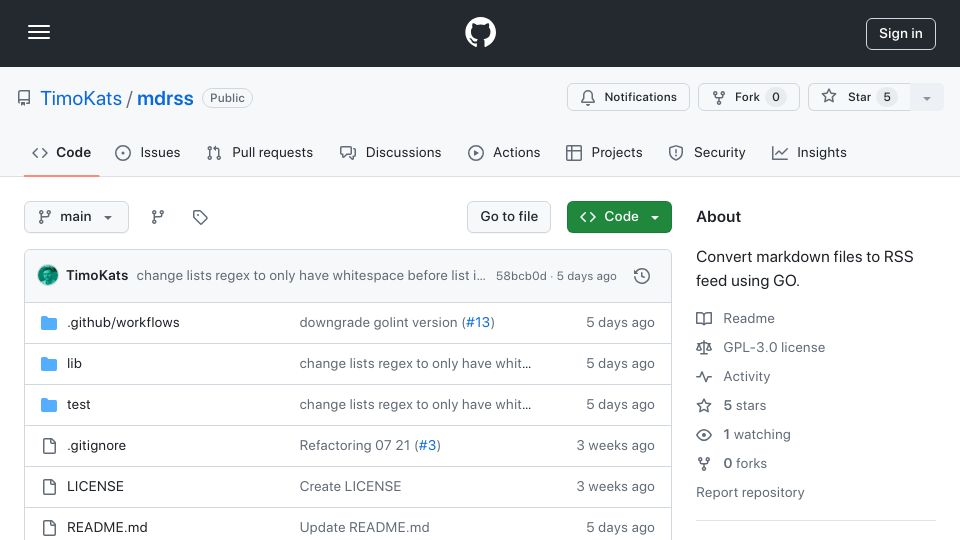Open the lib folder
This screenshot has width=960, height=540.
(74, 364)
